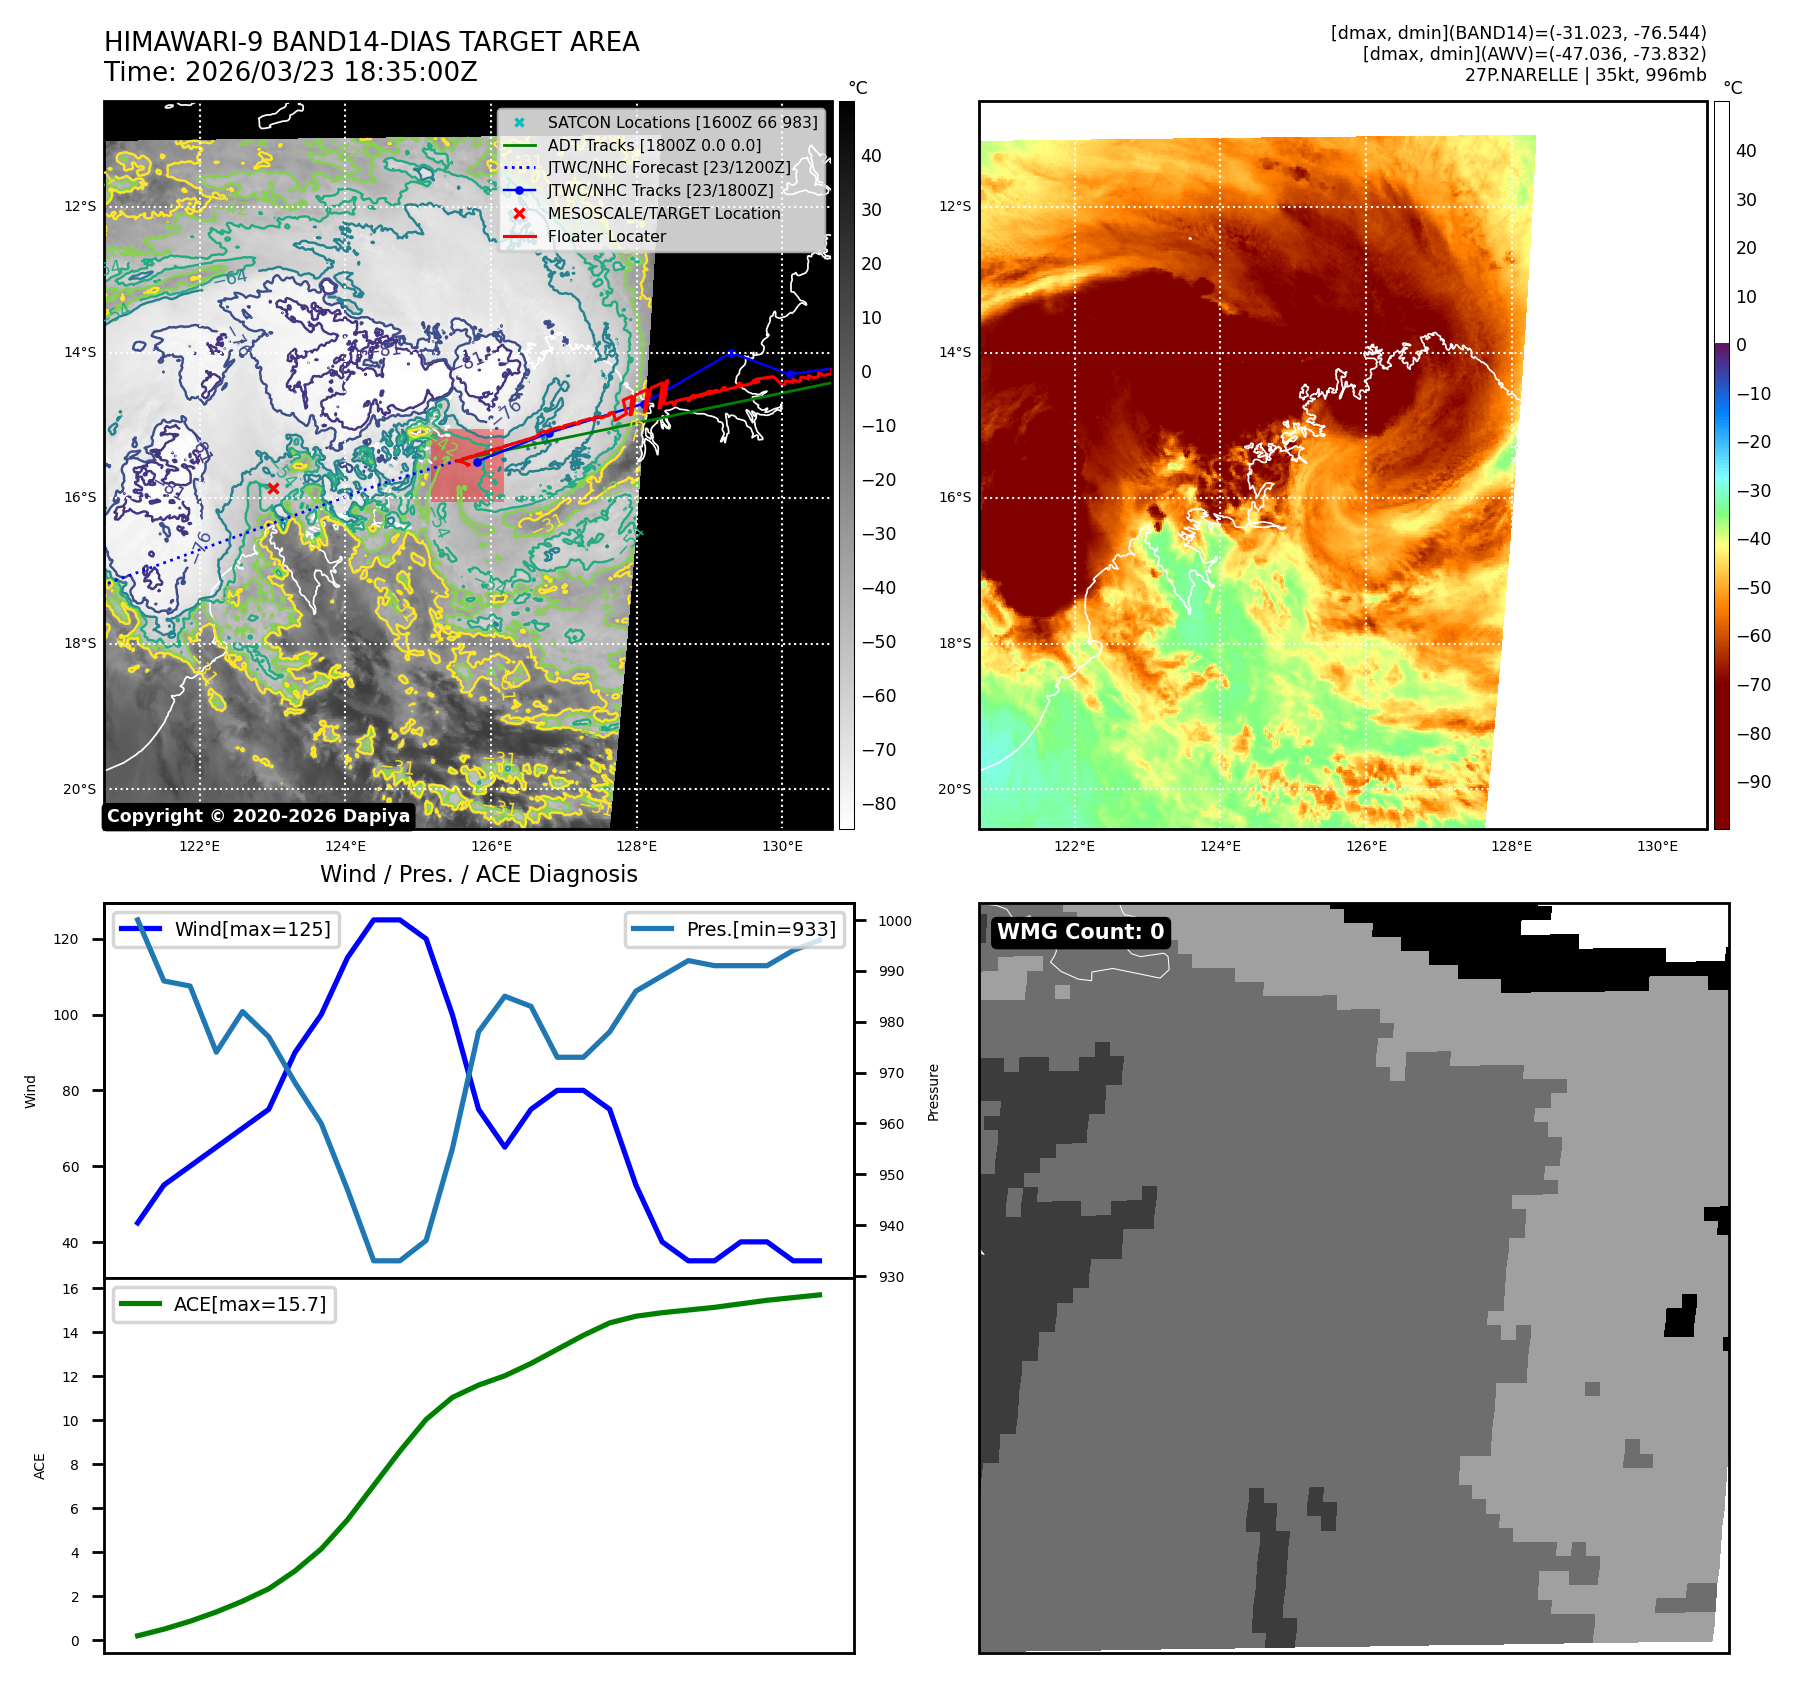This screenshot has height=1690, width=1797.
Task: Click the dmax, dmin BAND14 values text
Action: coord(1518,33)
